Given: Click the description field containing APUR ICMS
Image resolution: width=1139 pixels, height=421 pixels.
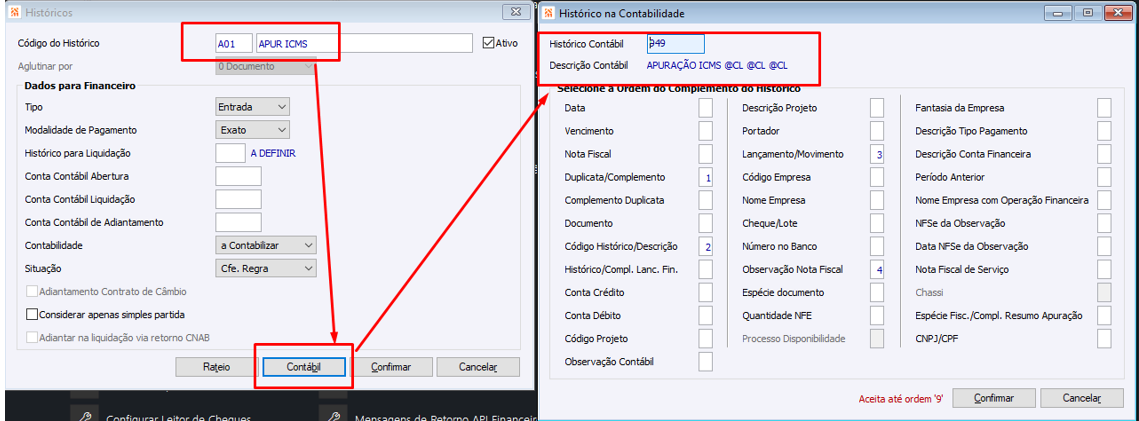Looking at the screenshot, I should point(365,44).
